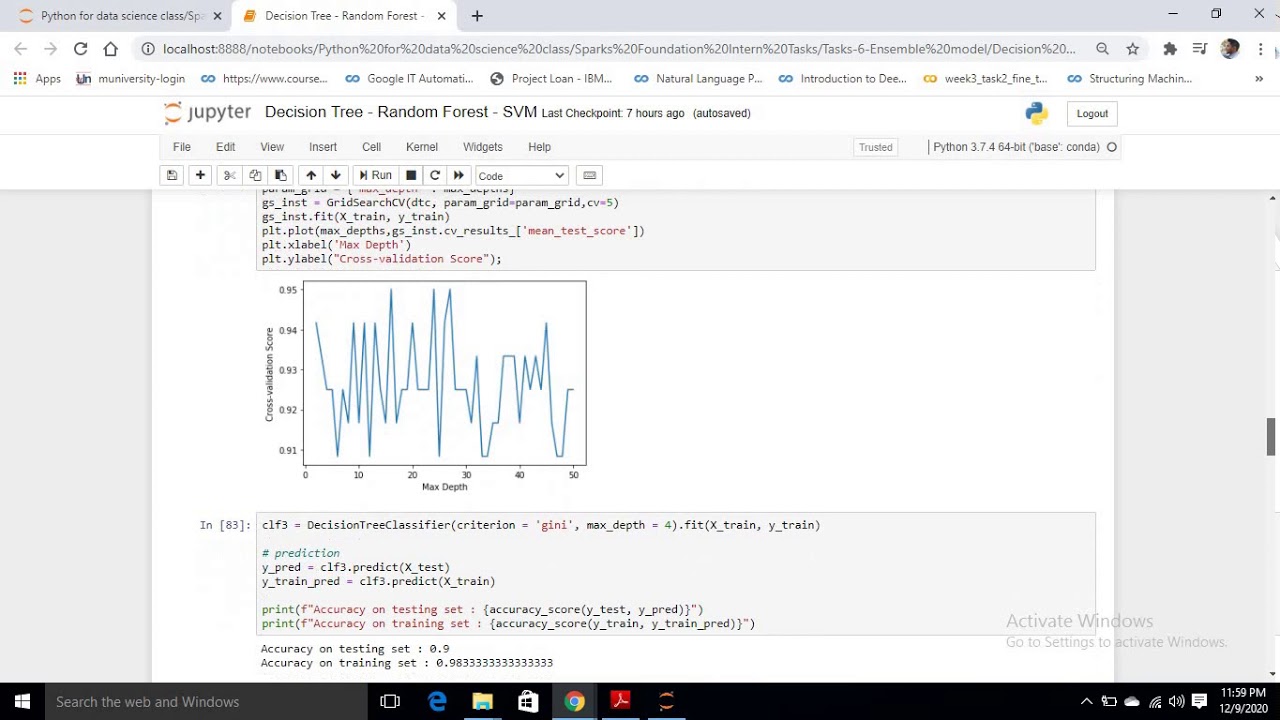
Task: Move selected cell up with the arrow
Action: pos(311,175)
